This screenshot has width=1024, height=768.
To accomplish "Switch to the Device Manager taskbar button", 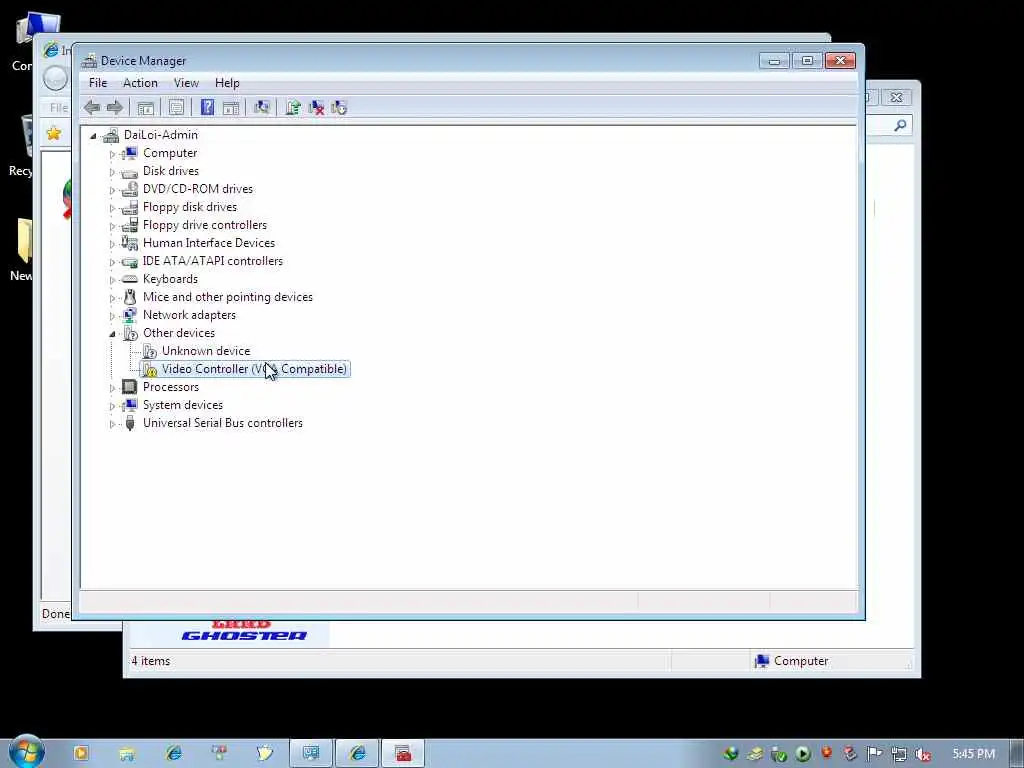I will [x=311, y=753].
